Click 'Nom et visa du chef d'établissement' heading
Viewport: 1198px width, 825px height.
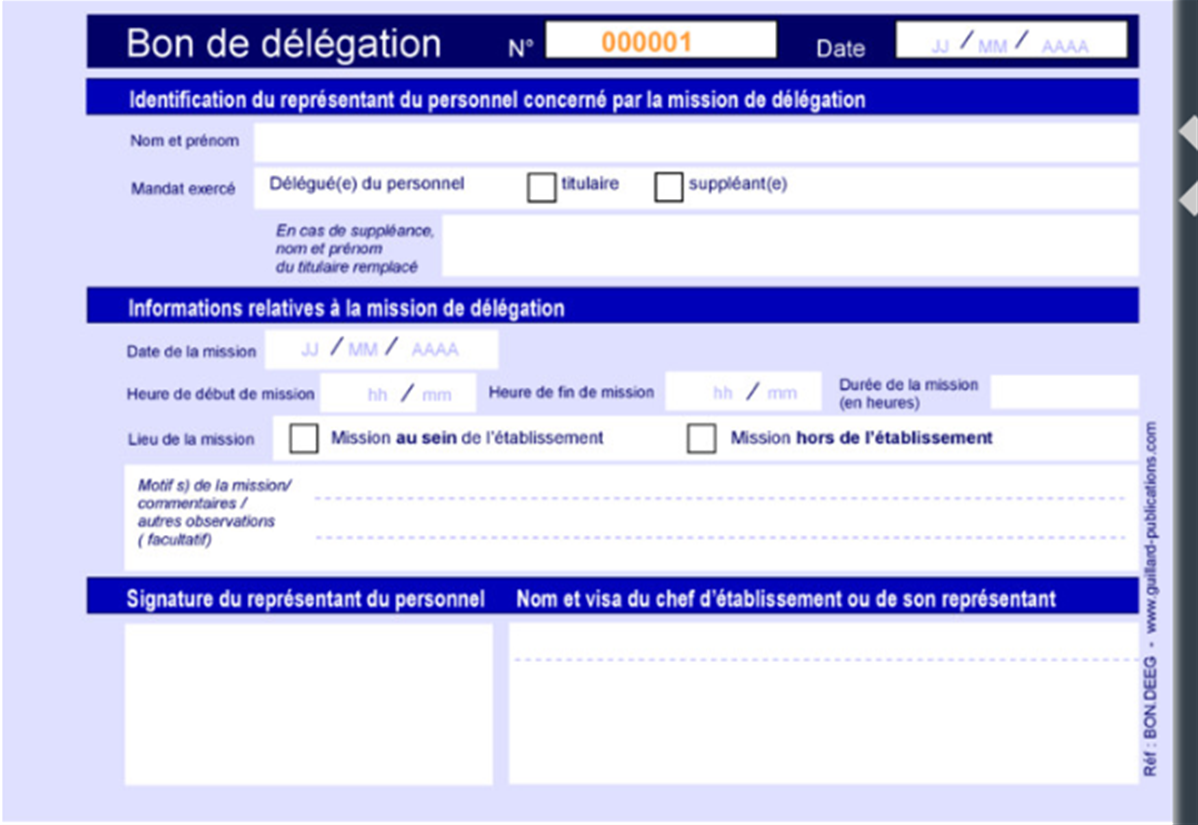[786, 599]
